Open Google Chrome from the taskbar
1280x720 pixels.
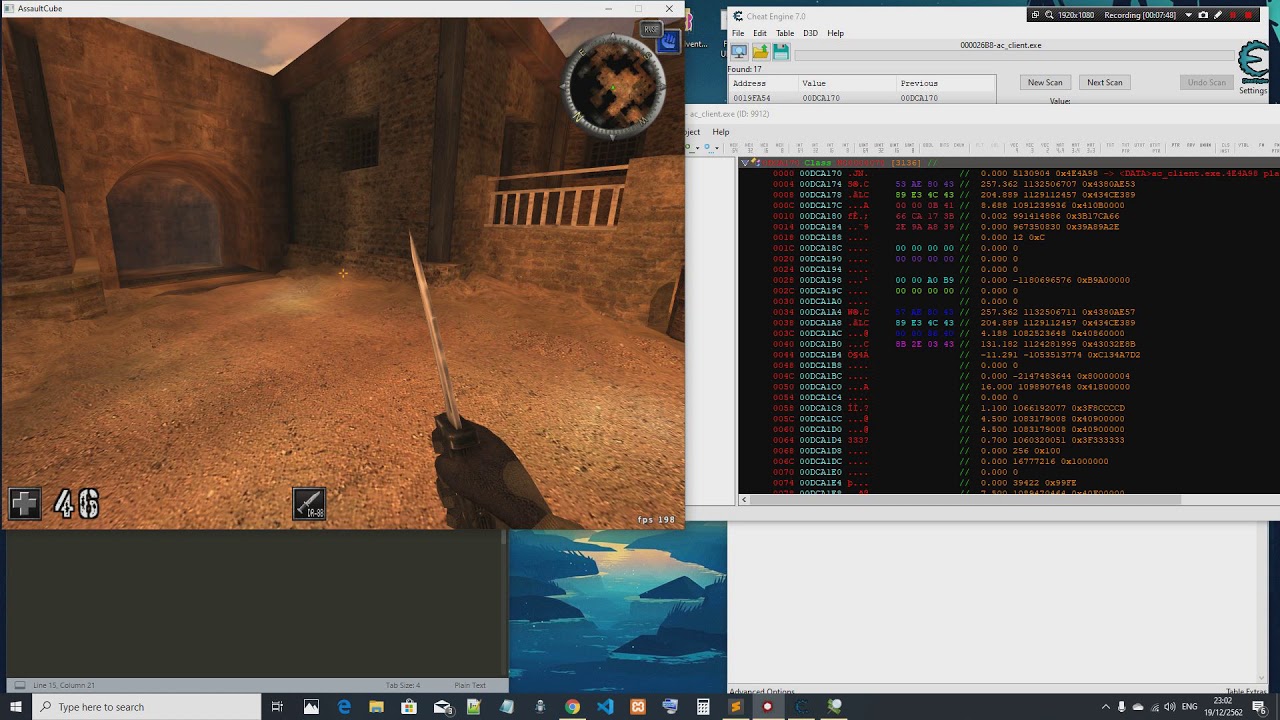point(572,707)
